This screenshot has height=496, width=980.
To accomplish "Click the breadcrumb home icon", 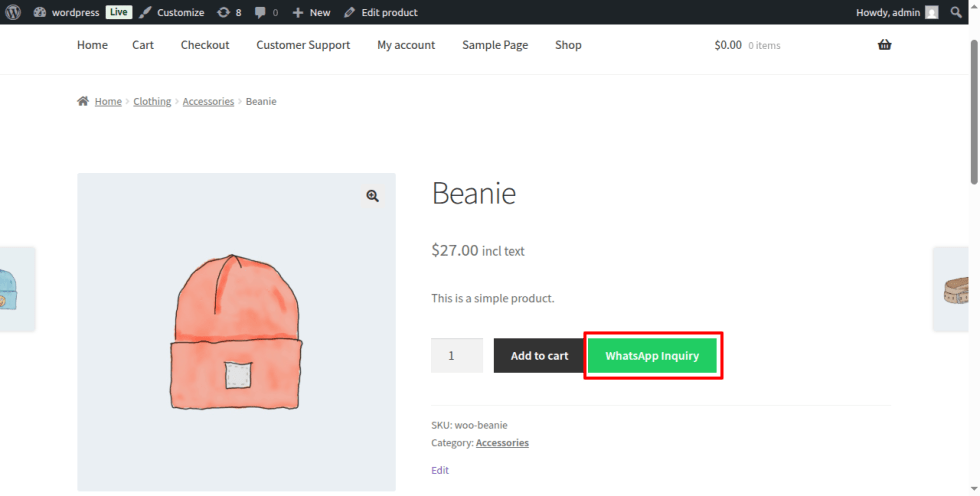I will [x=82, y=101].
